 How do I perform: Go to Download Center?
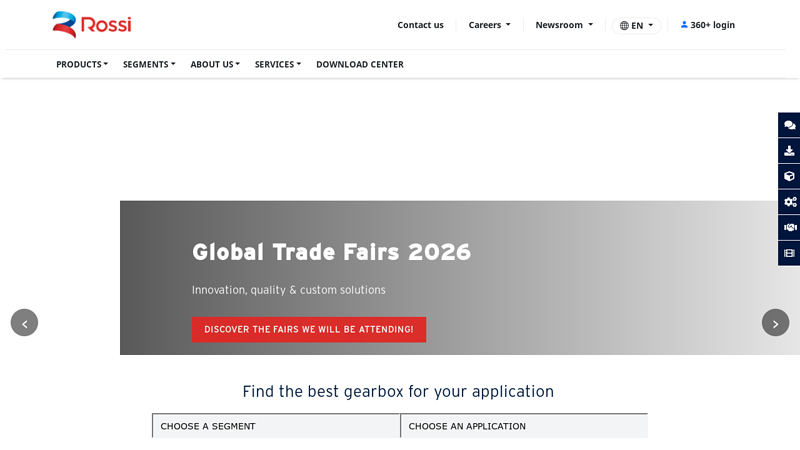click(x=360, y=64)
